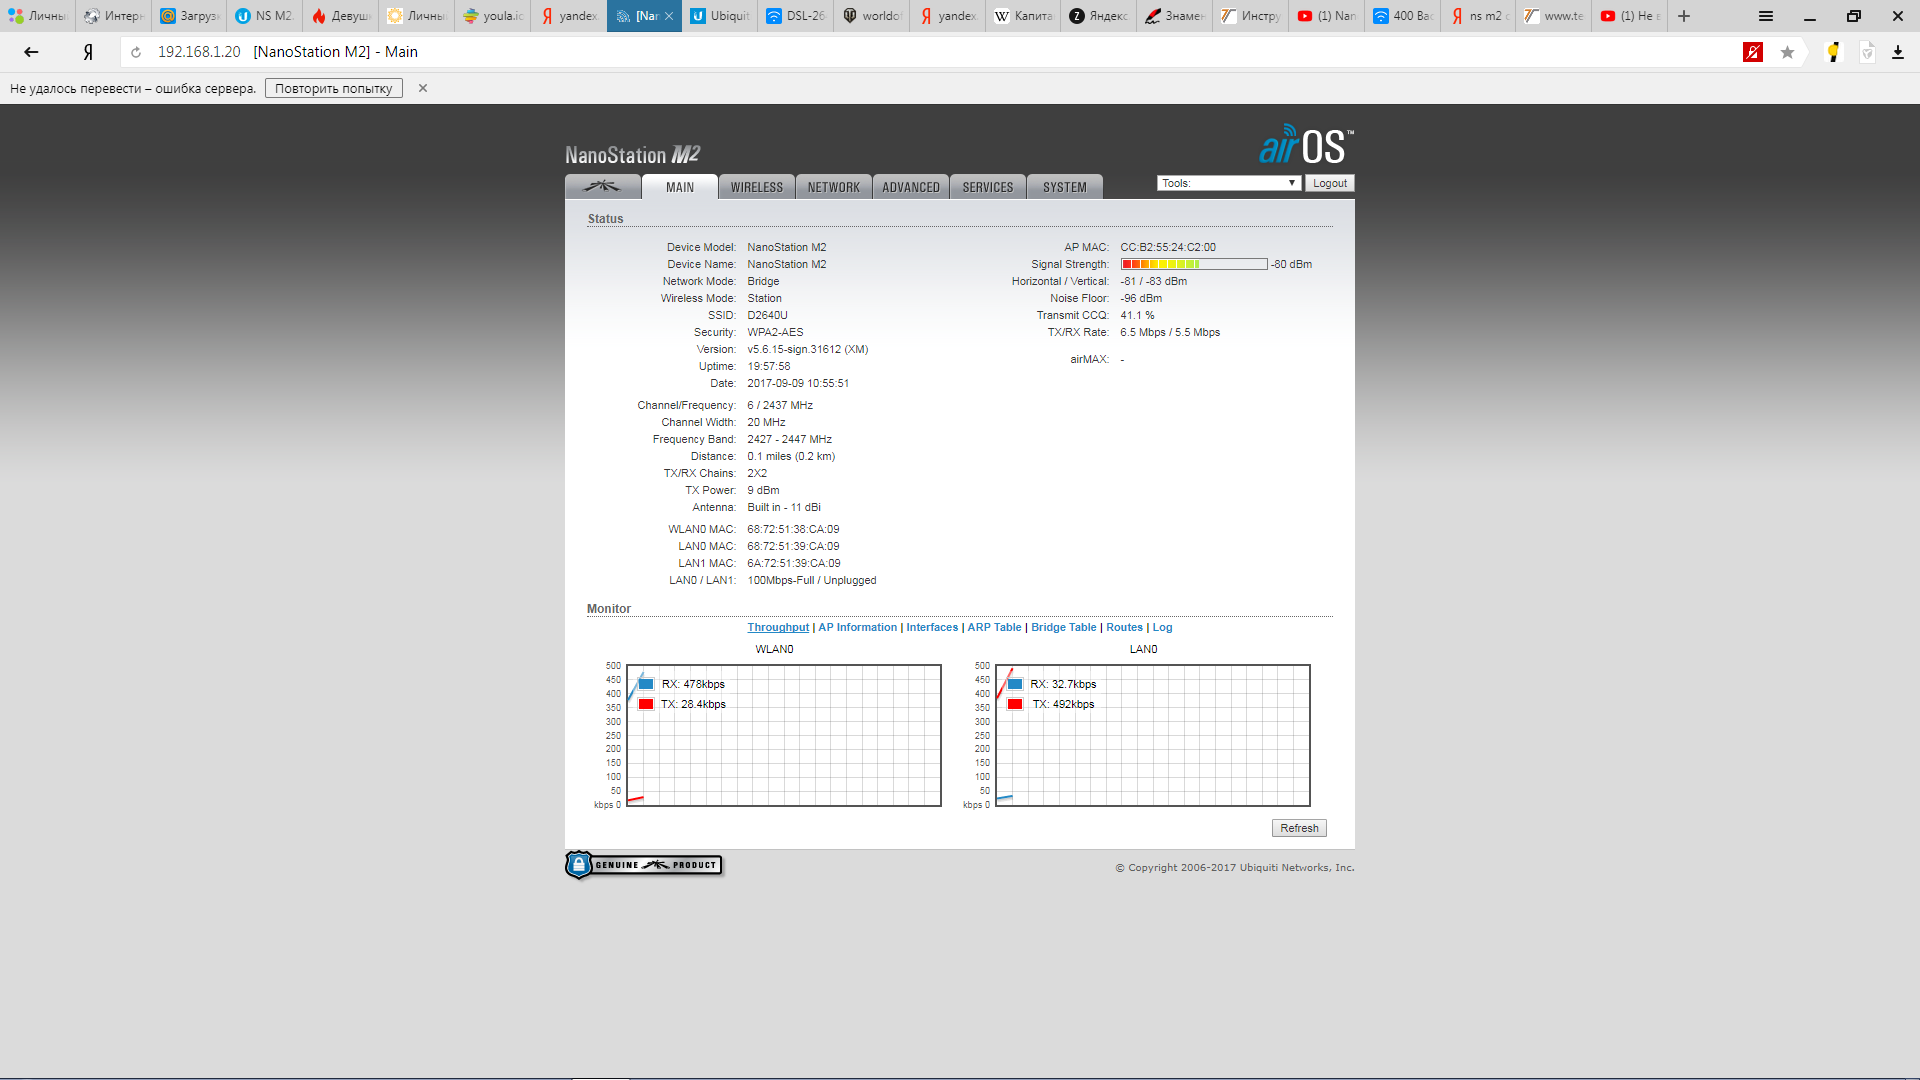Open the Throughput monitor link

pyautogui.click(x=778, y=627)
